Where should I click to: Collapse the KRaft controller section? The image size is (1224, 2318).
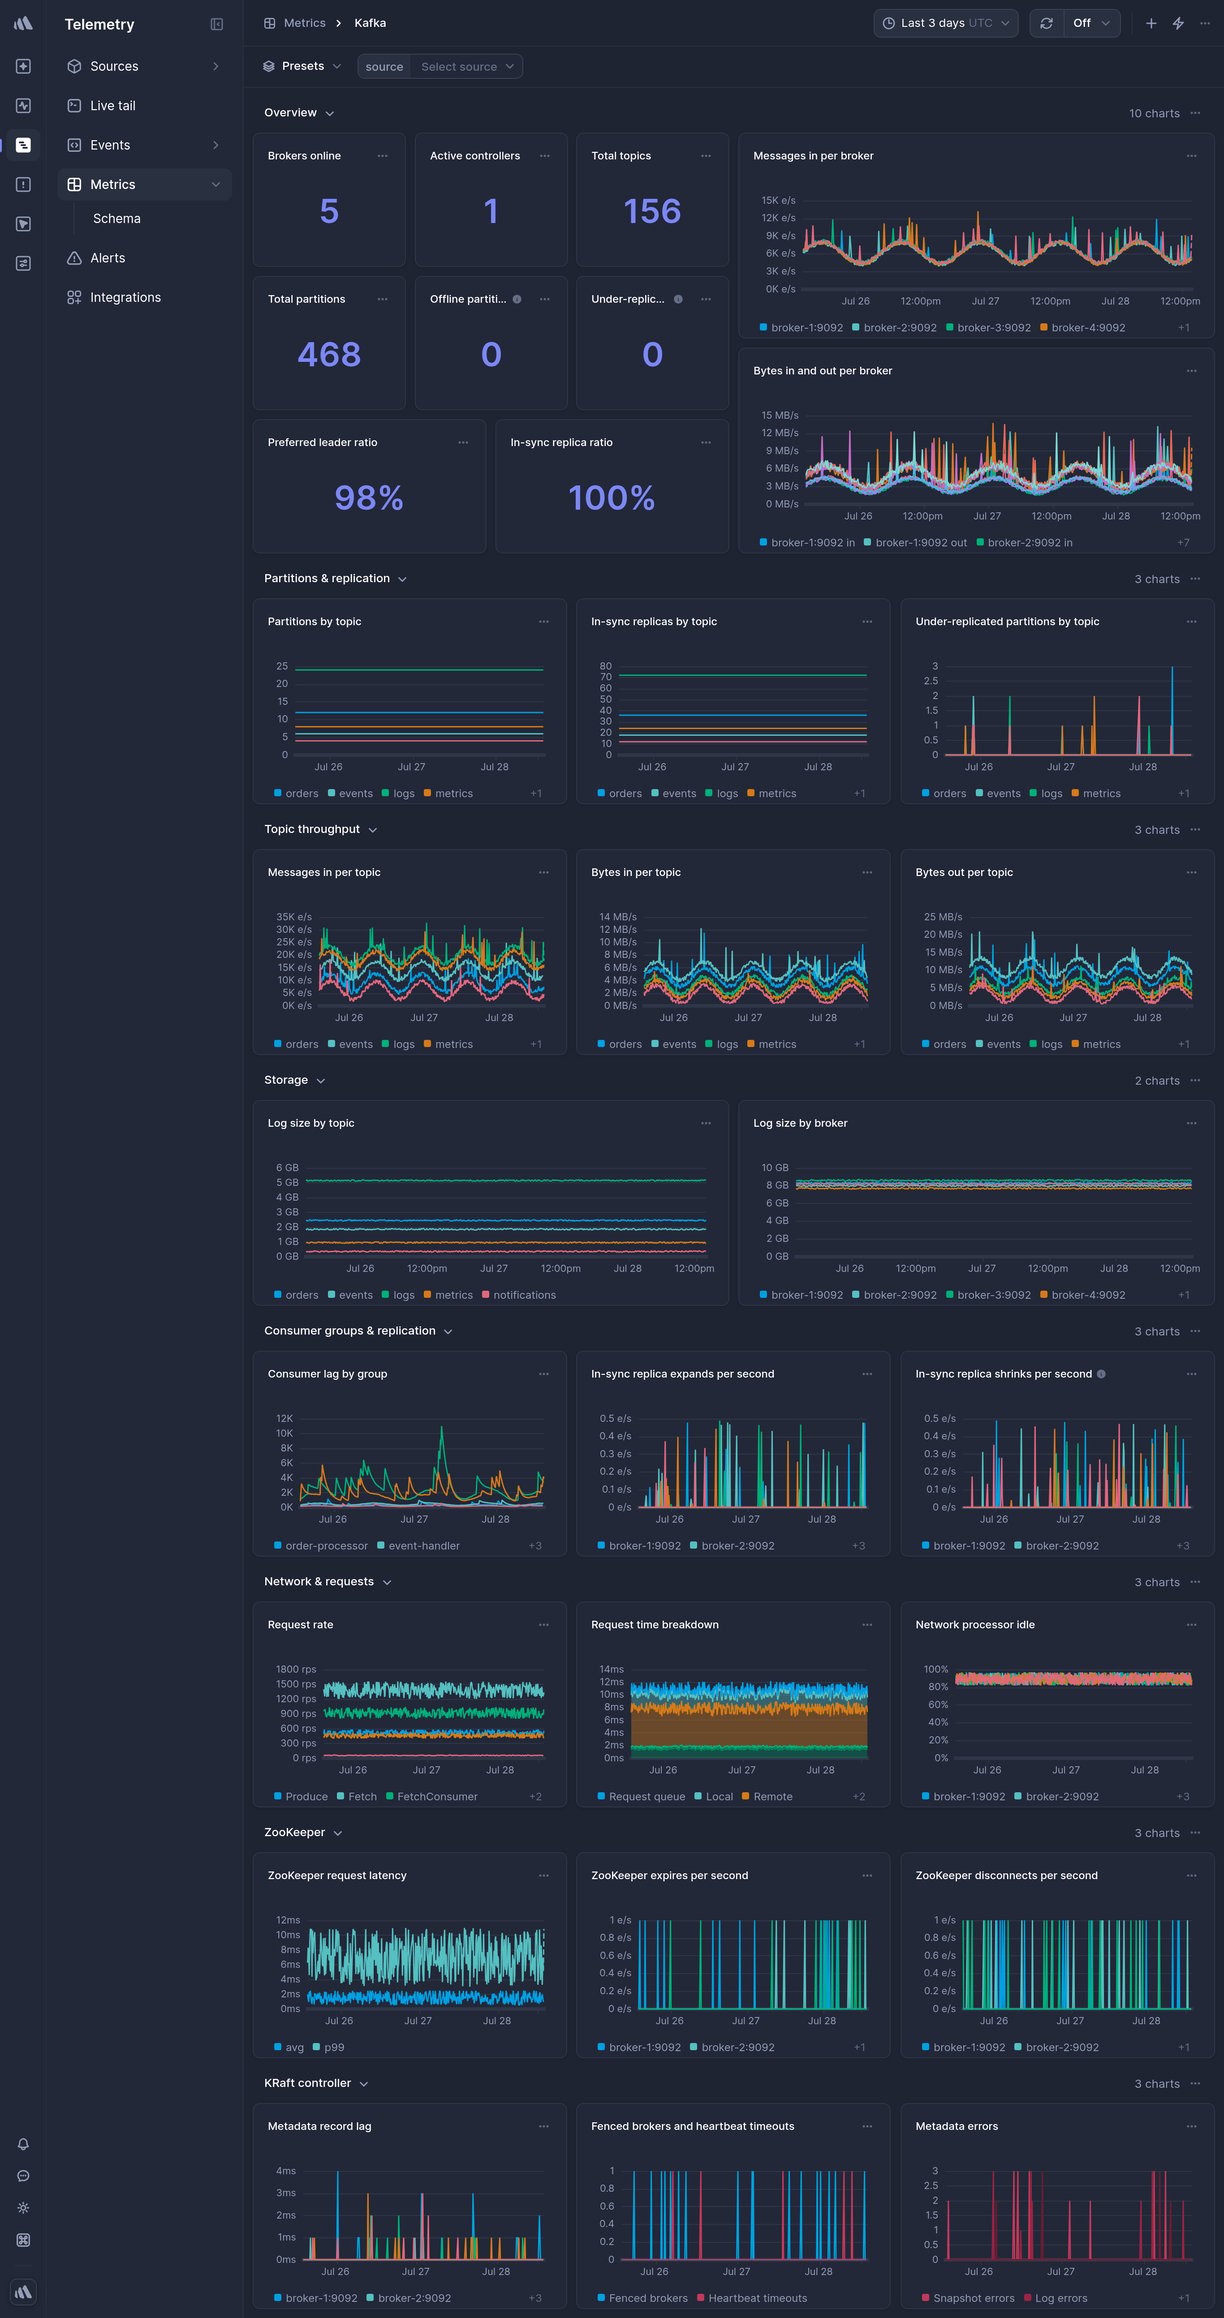point(316,2084)
